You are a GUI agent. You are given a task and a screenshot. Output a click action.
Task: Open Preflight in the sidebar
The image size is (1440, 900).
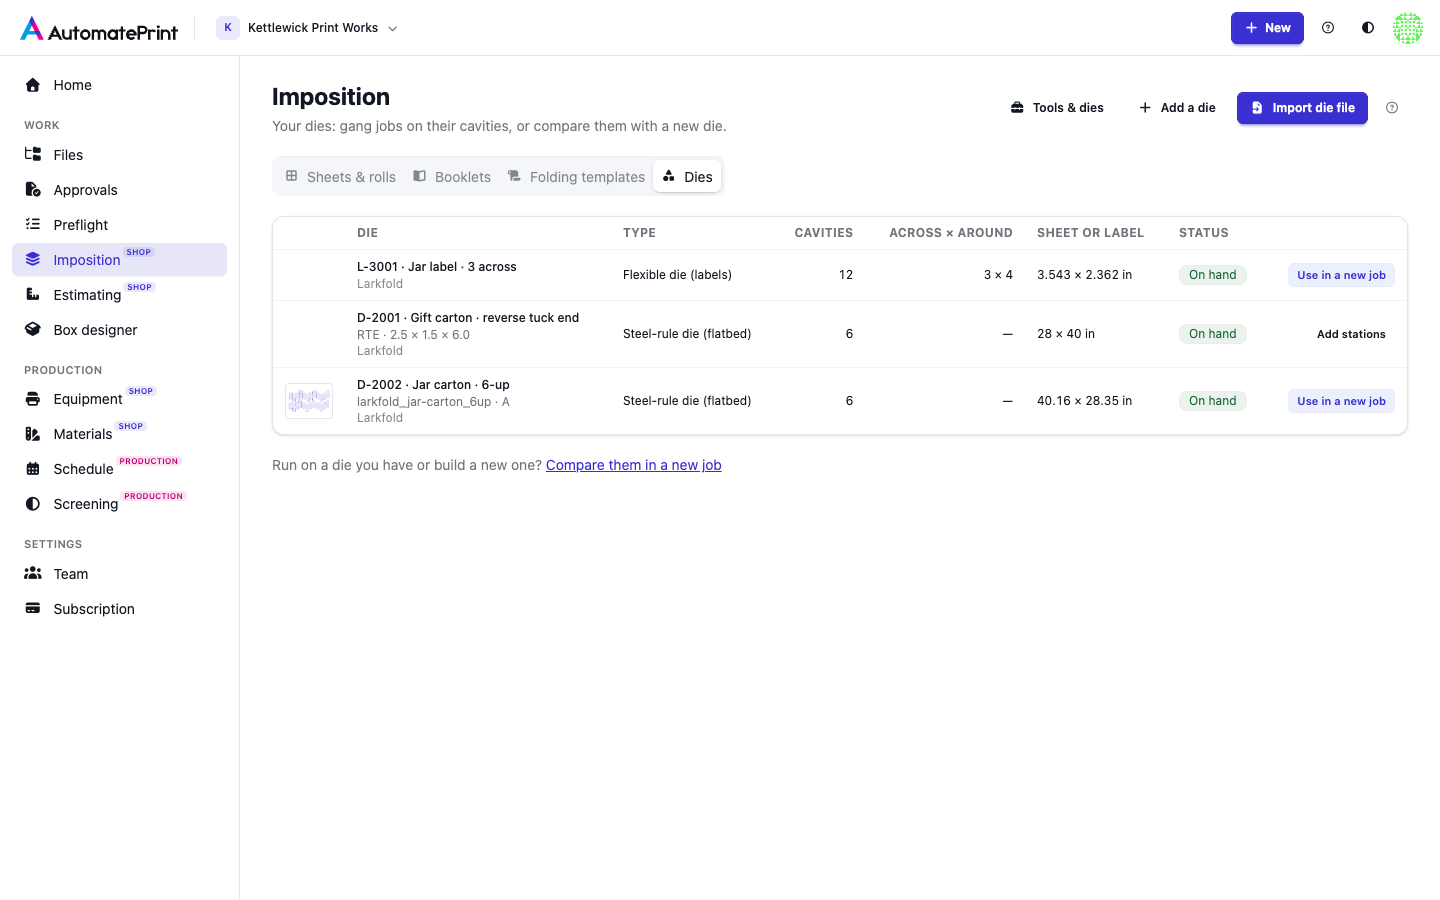(x=119, y=225)
